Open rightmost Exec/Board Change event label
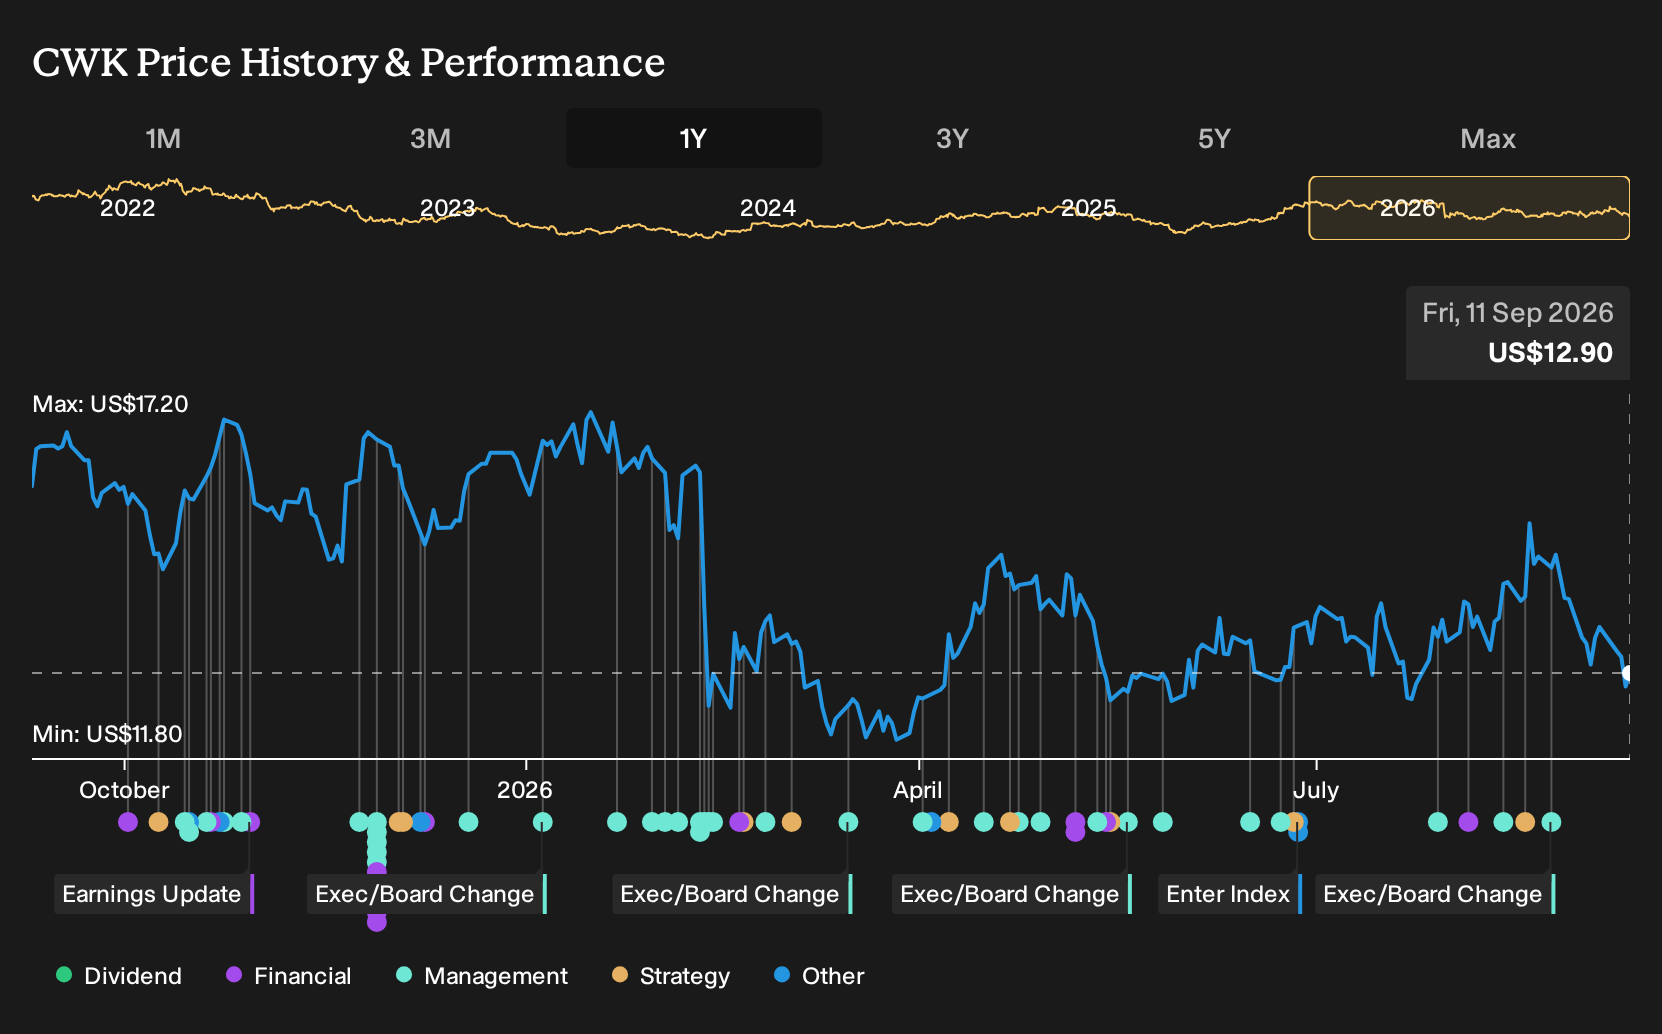Image resolution: width=1662 pixels, height=1034 pixels. pyautogui.click(x=1435, y=894)
